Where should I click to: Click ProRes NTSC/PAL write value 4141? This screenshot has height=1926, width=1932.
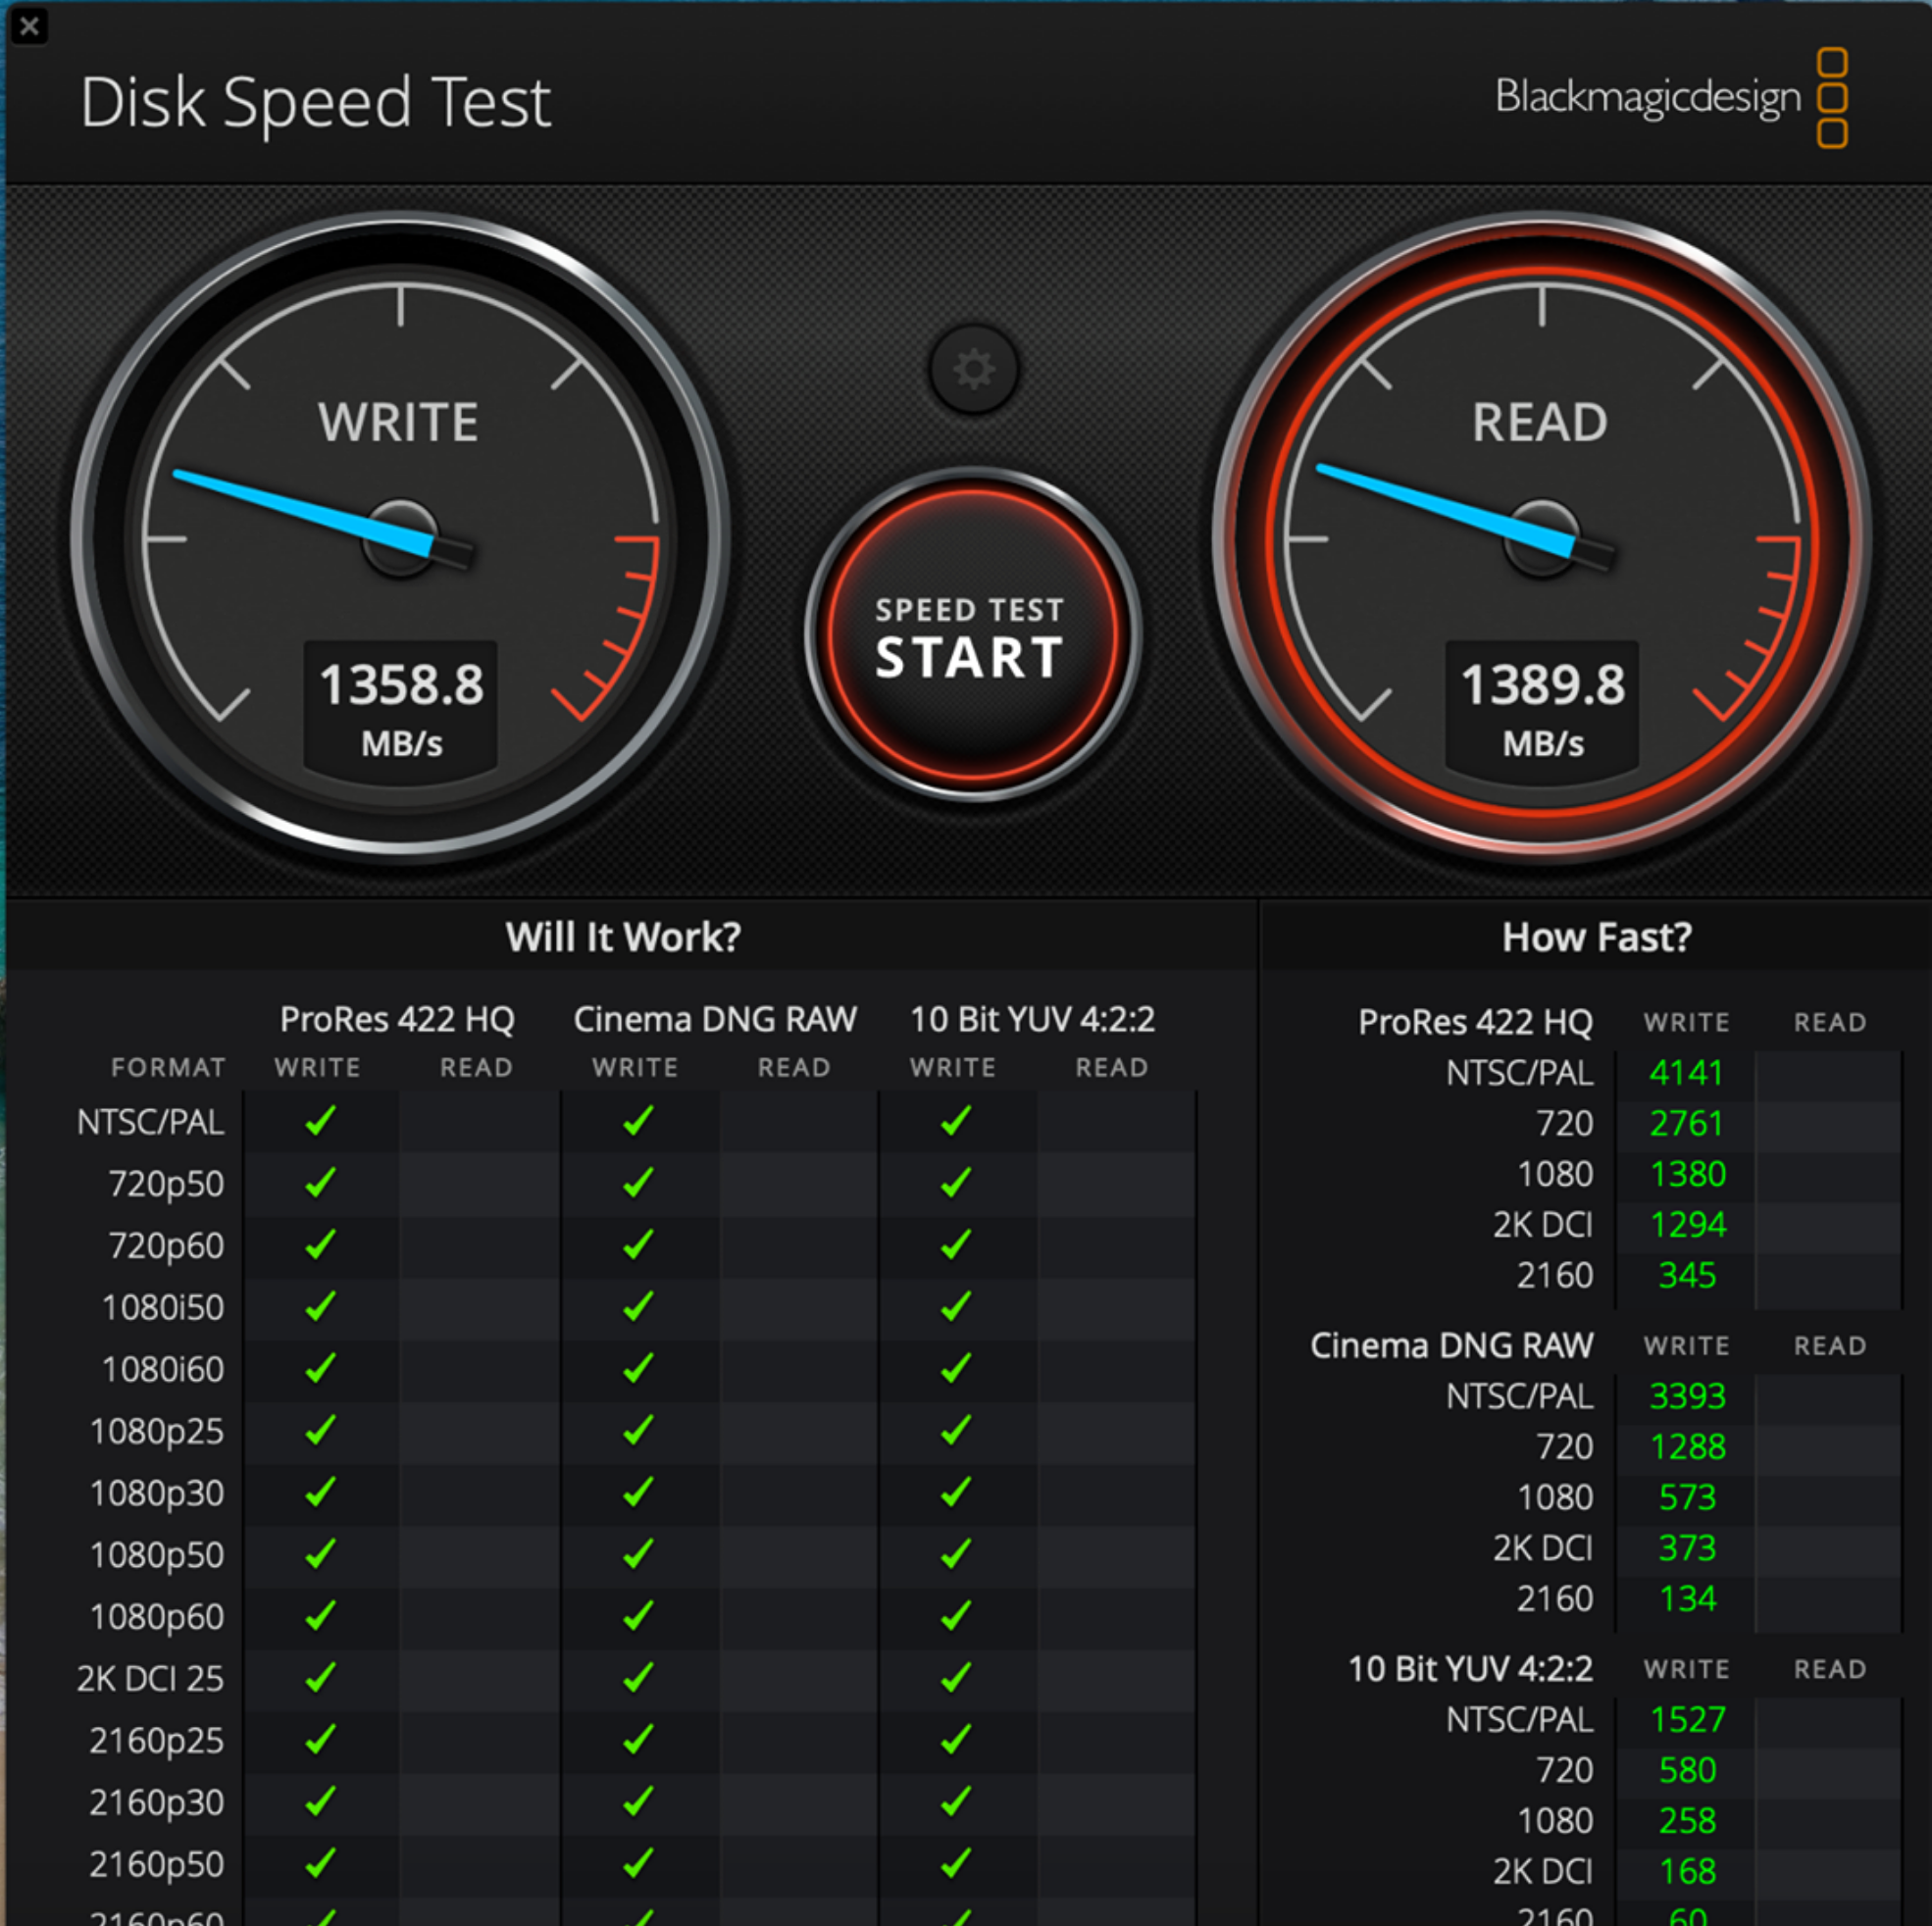click(1686, 1073)
